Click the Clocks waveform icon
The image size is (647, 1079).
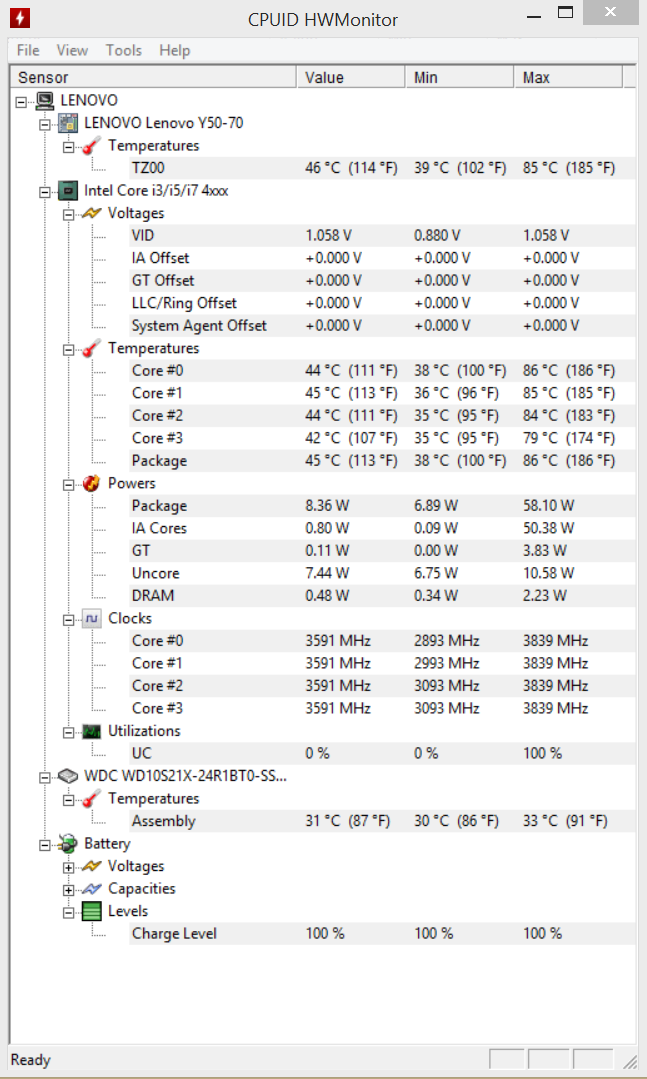coord(92,618)
